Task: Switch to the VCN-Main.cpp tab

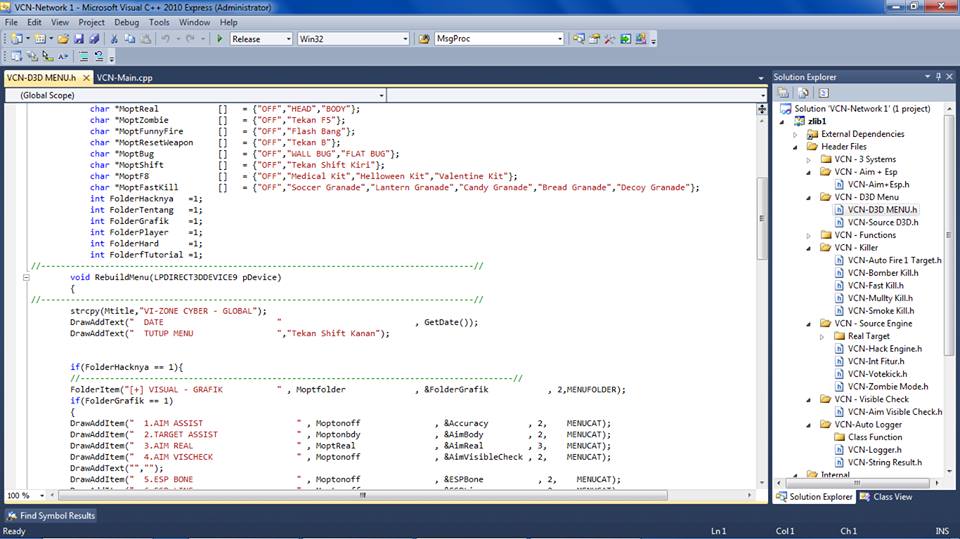Action: tap(124, 78)
